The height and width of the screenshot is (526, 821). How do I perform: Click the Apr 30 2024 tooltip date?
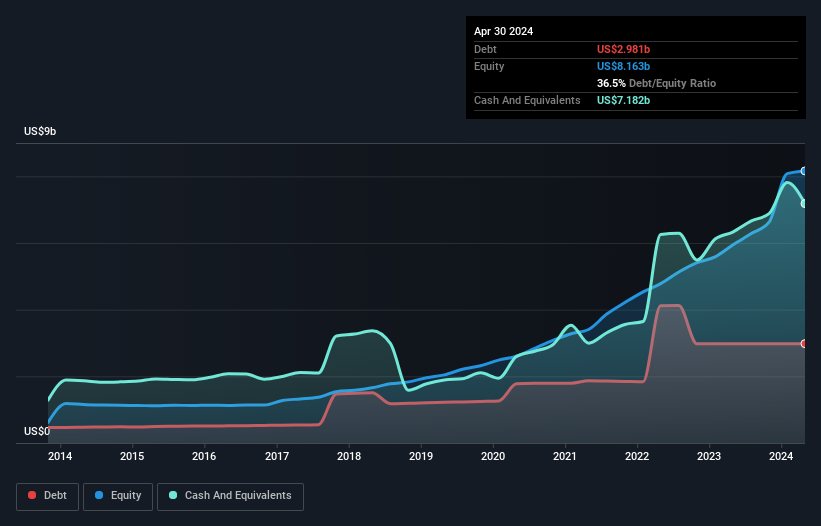point(503,31)
